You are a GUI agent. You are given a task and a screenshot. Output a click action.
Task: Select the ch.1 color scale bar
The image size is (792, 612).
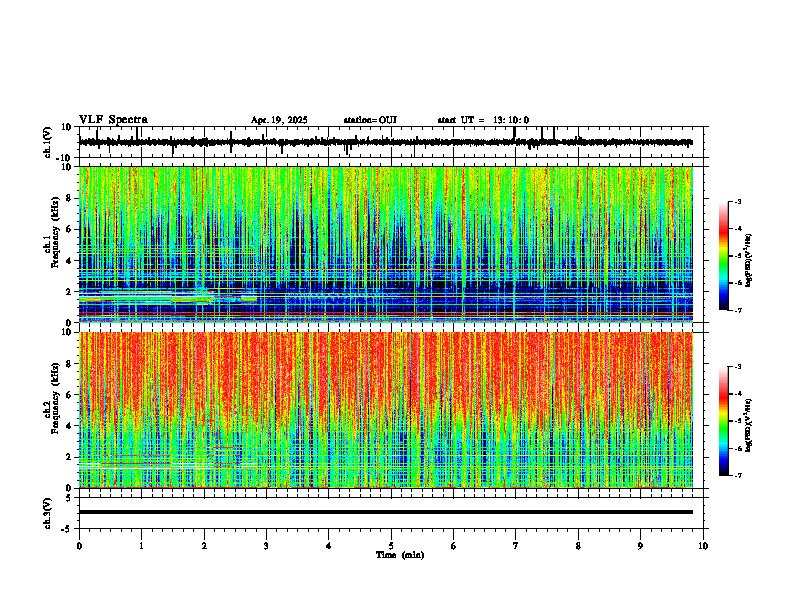[724, 256]
